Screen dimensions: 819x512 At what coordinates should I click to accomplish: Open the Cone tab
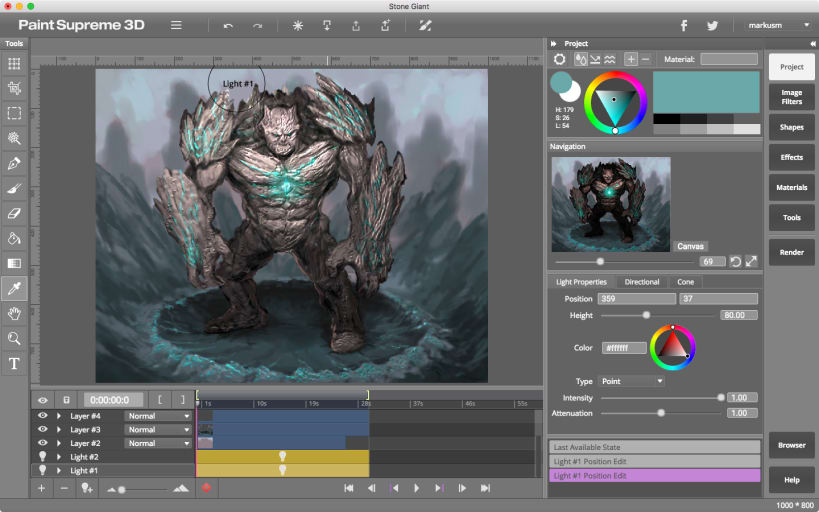[x=685, y=282]
